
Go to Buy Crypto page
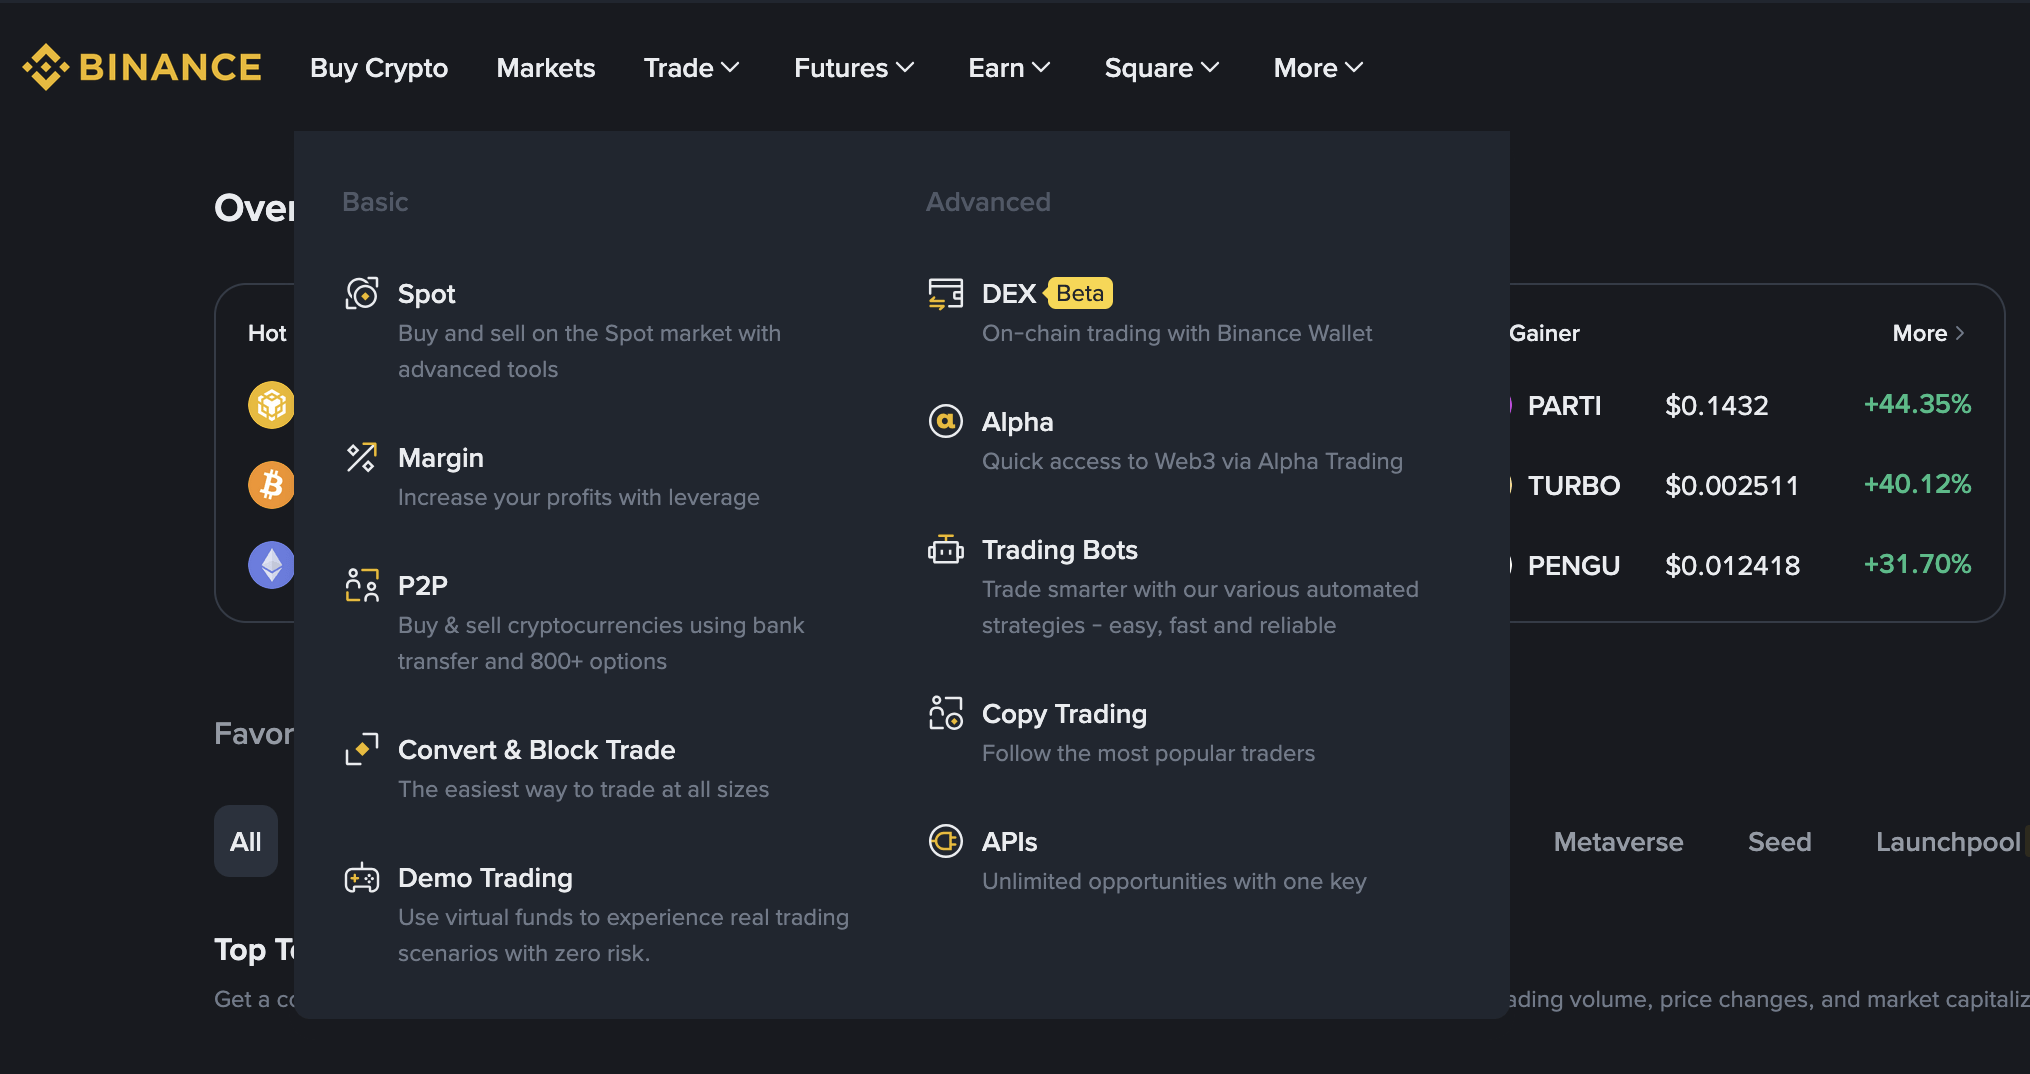pos(379,67)
